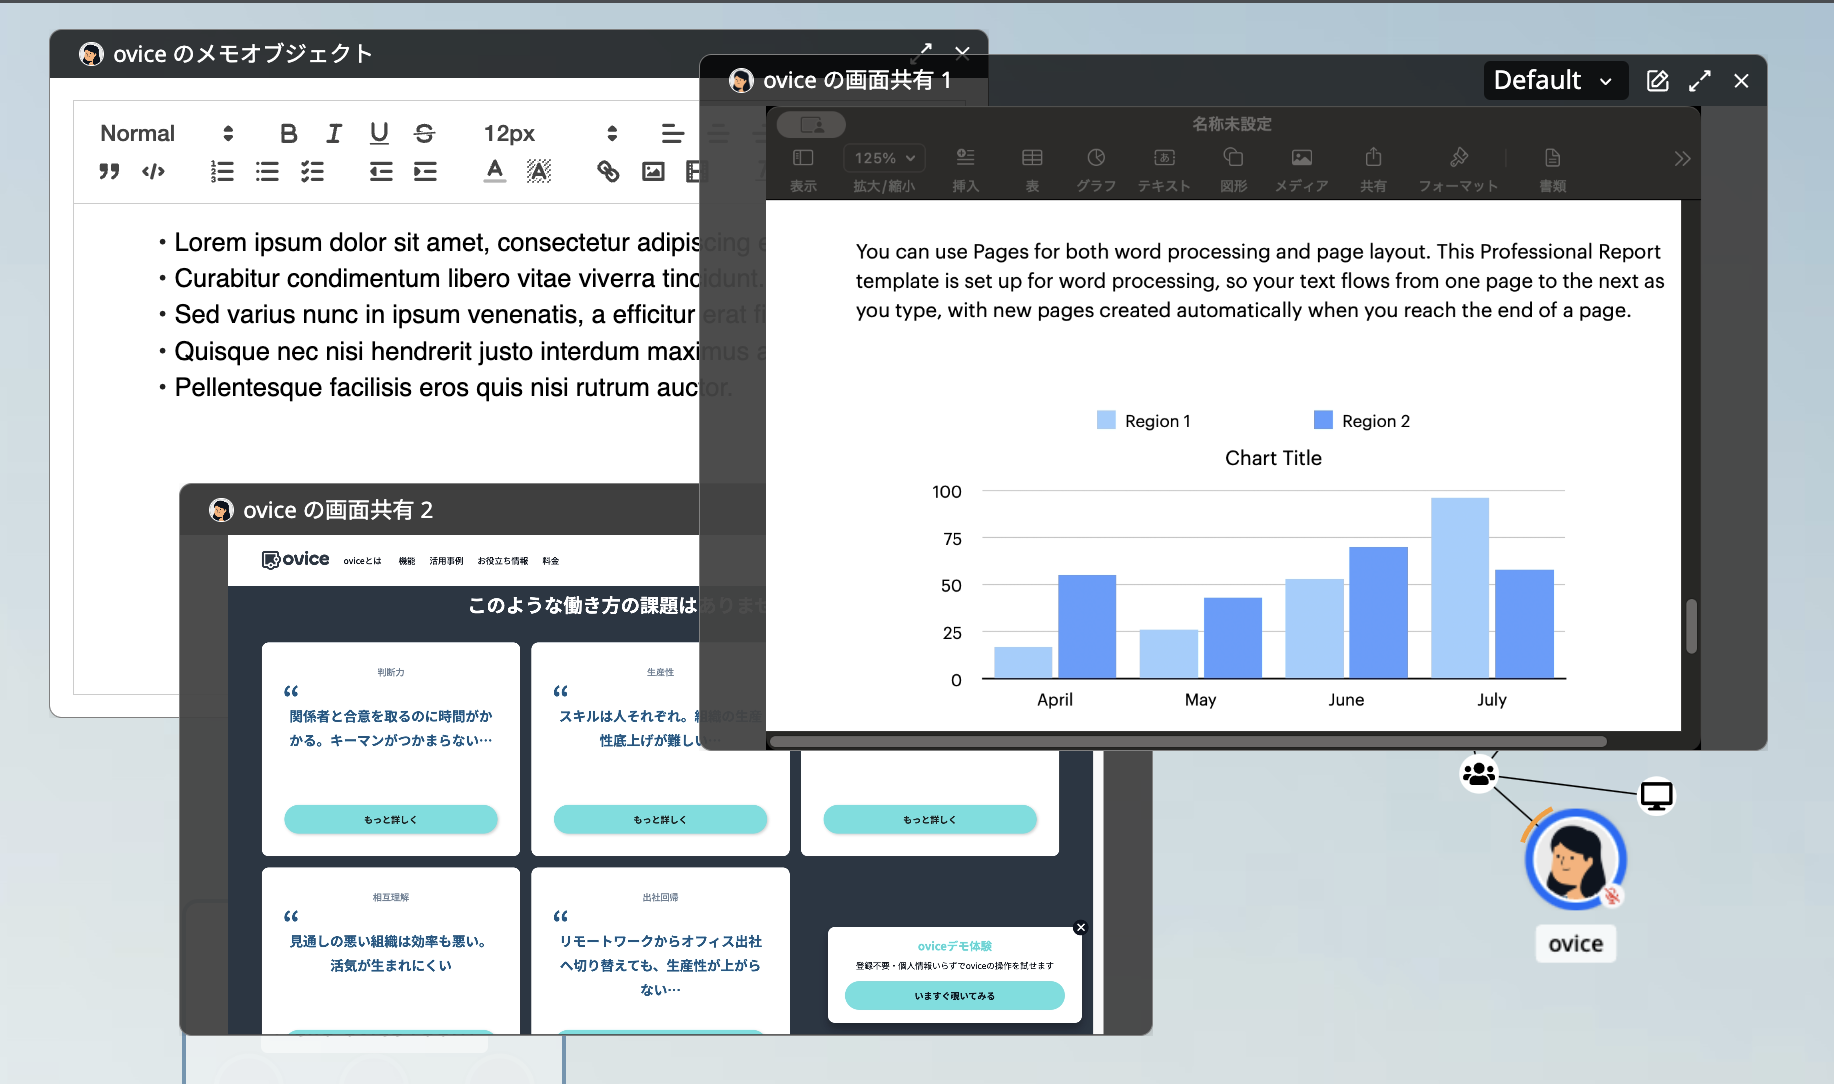Viewport: 1834px width, 1084px height.
Task: Open Default dropdown in screen share 1
Action: (1554, 80)
